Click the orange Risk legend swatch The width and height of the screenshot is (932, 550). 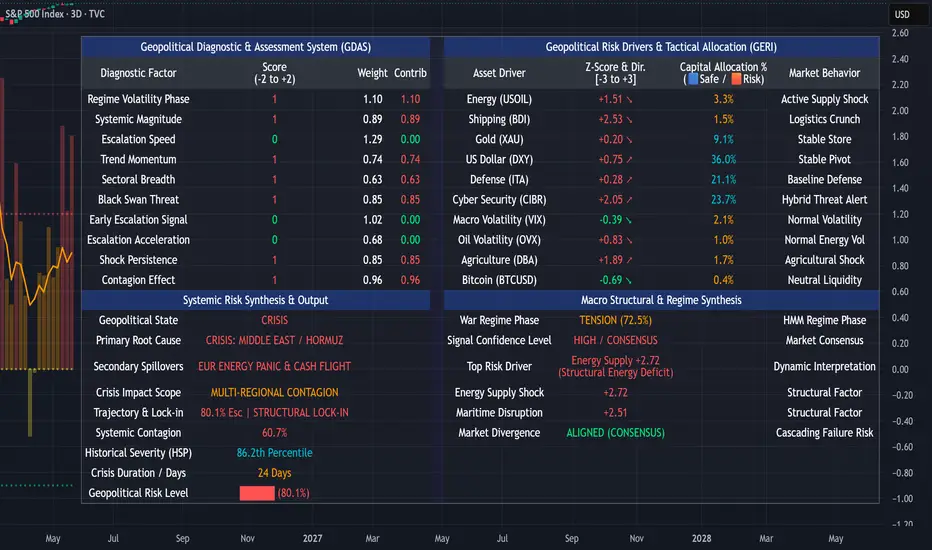pyautogui.click(x=736, y=78)
